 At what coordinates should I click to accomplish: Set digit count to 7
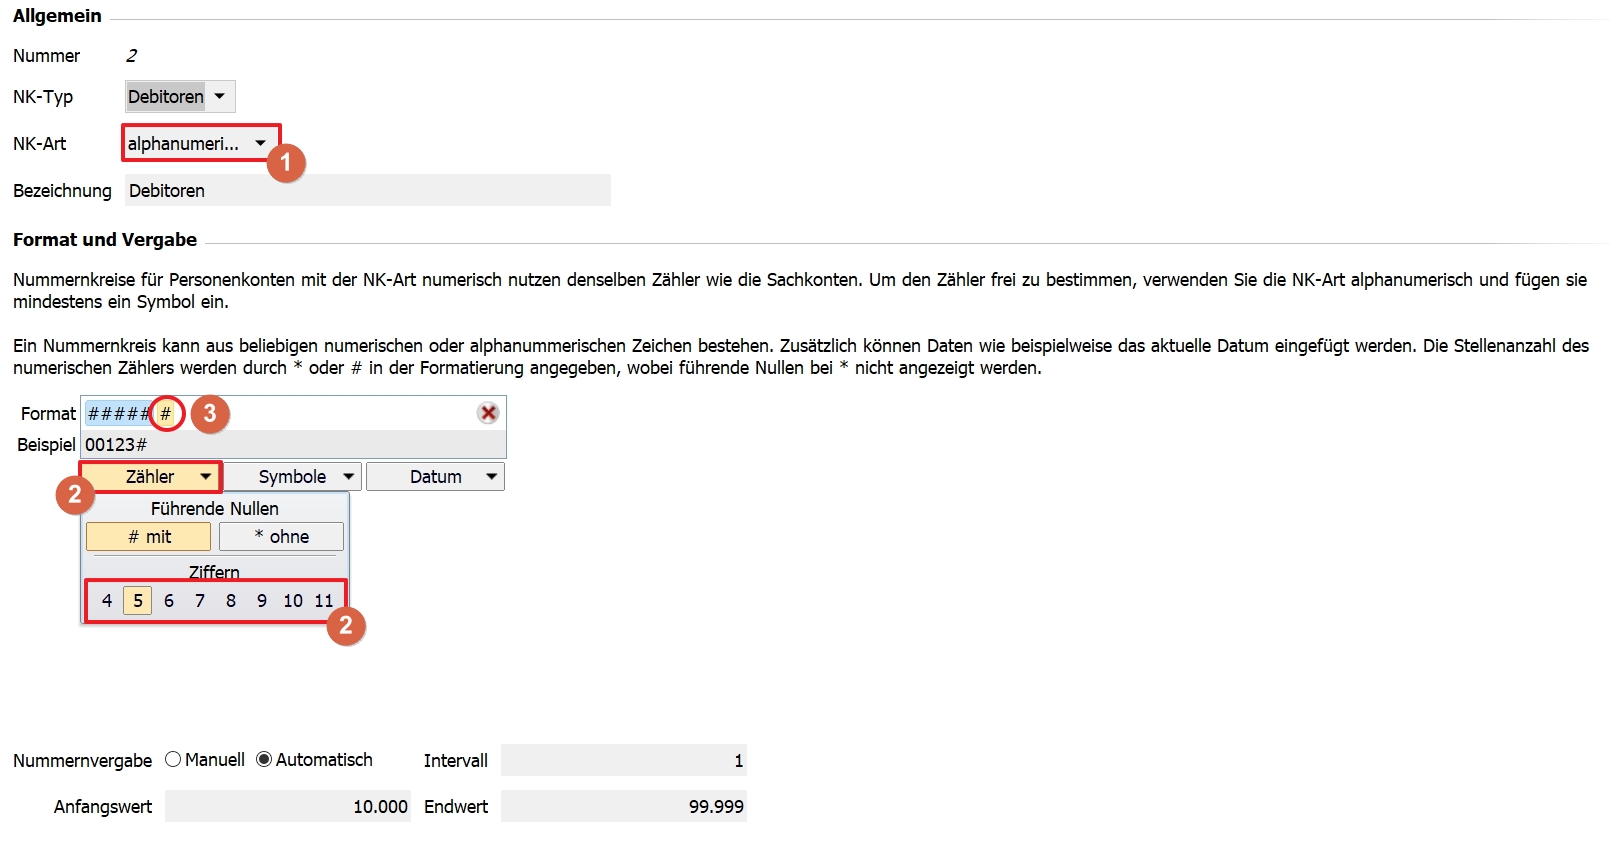pos(200,601)
